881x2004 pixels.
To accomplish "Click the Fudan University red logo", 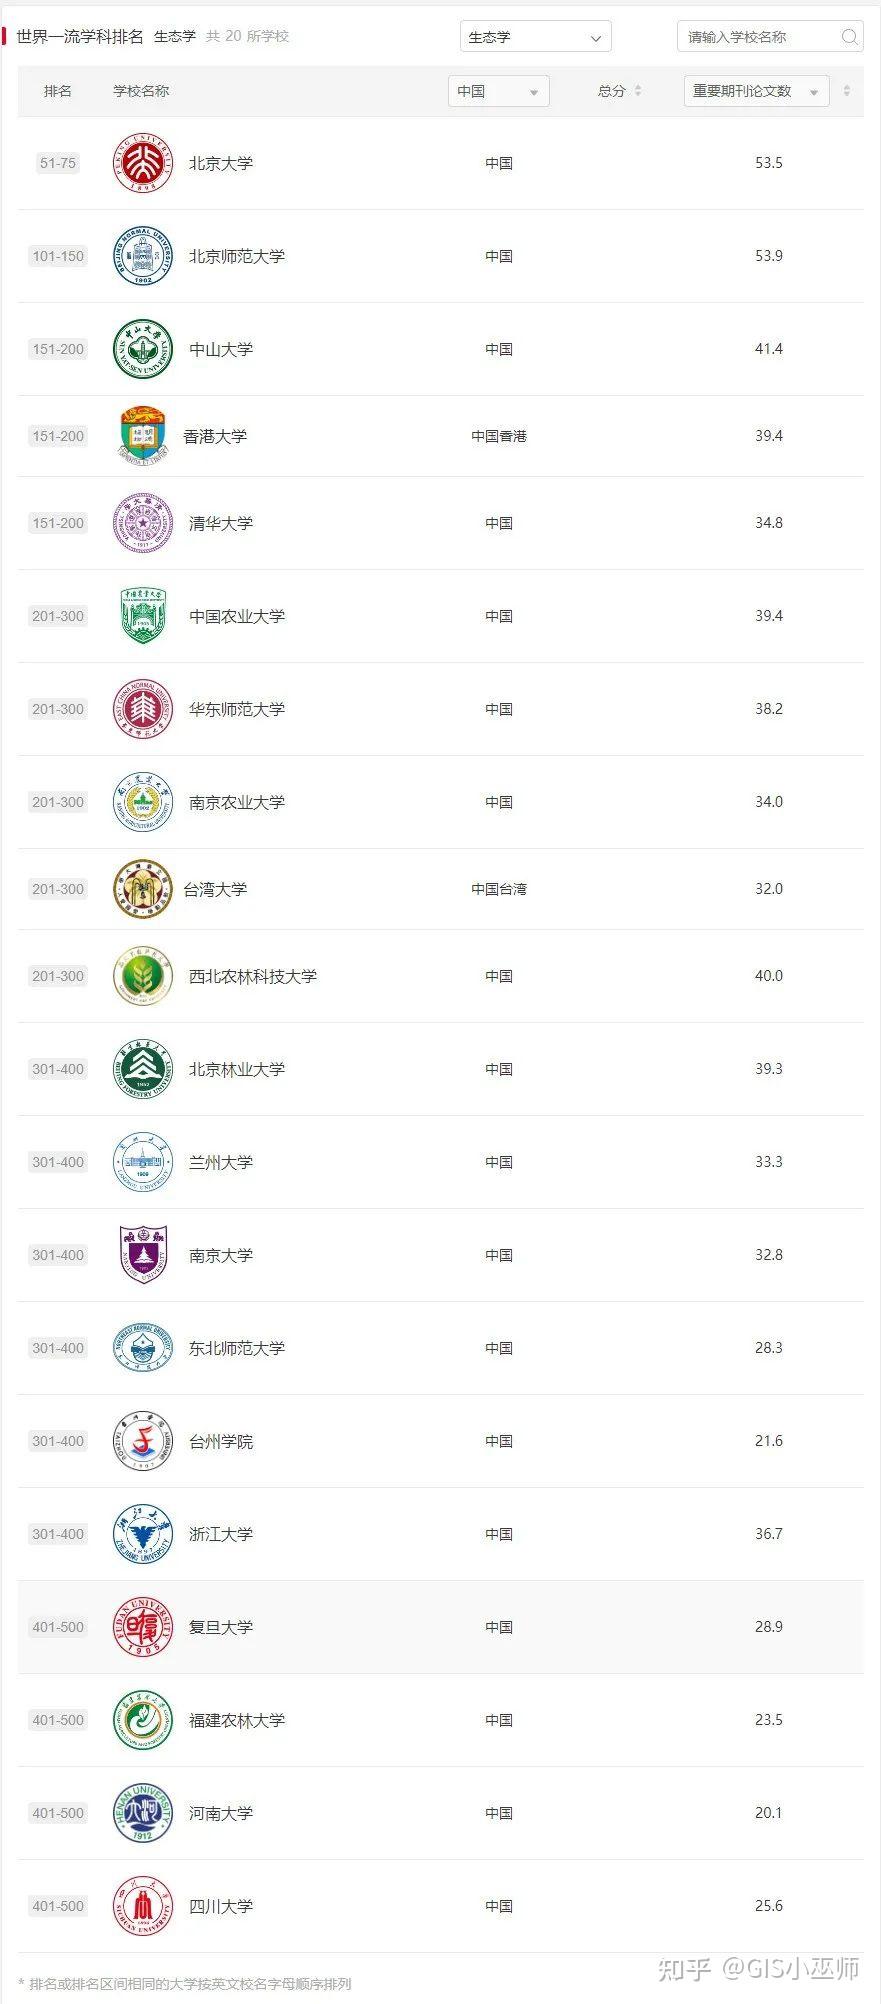I will (x=143, y=1627).
